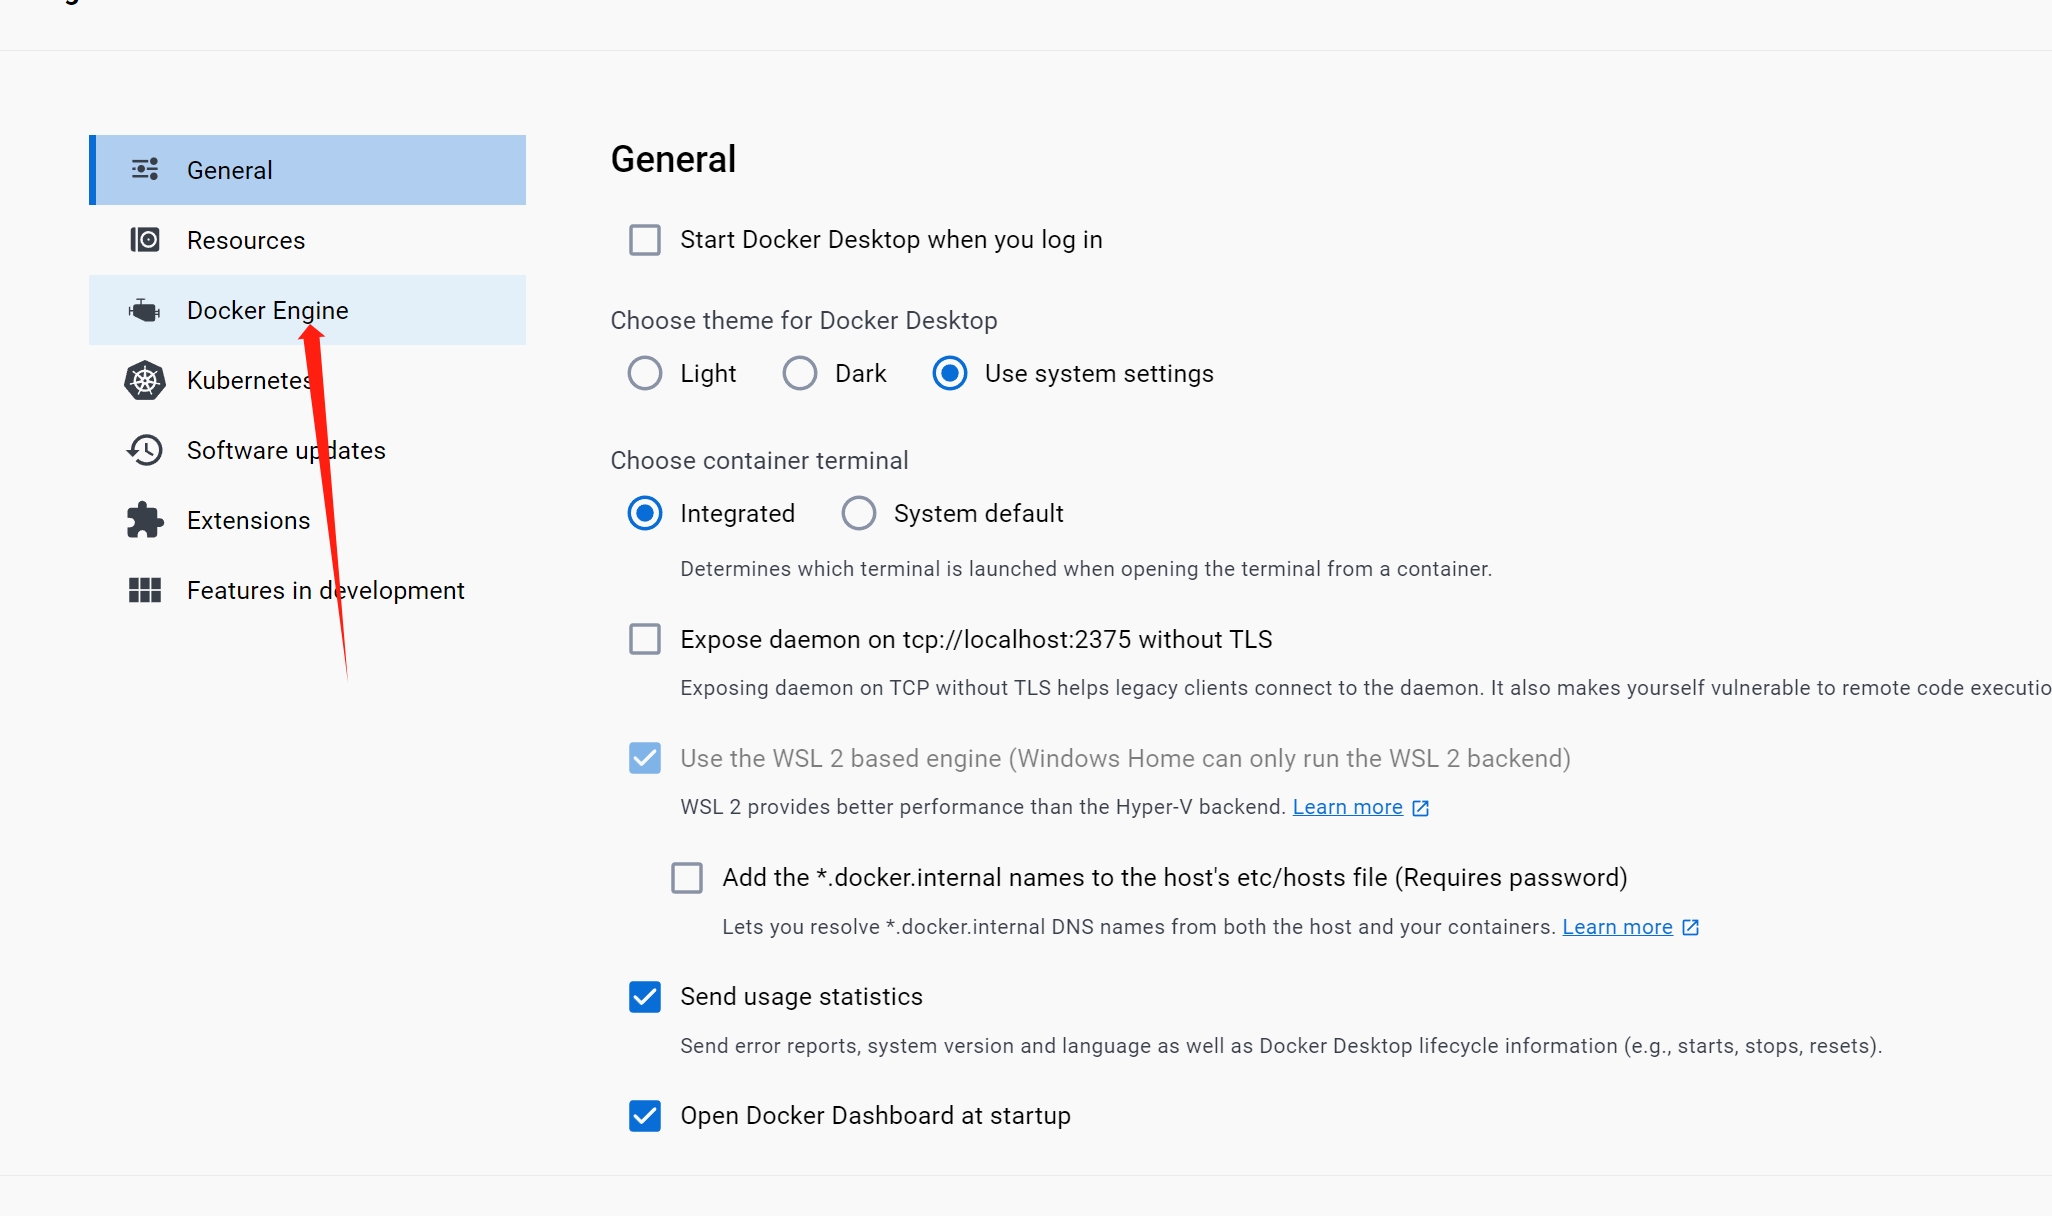
Task: Select System default container terminal
Action: click(x=859, y=513)
